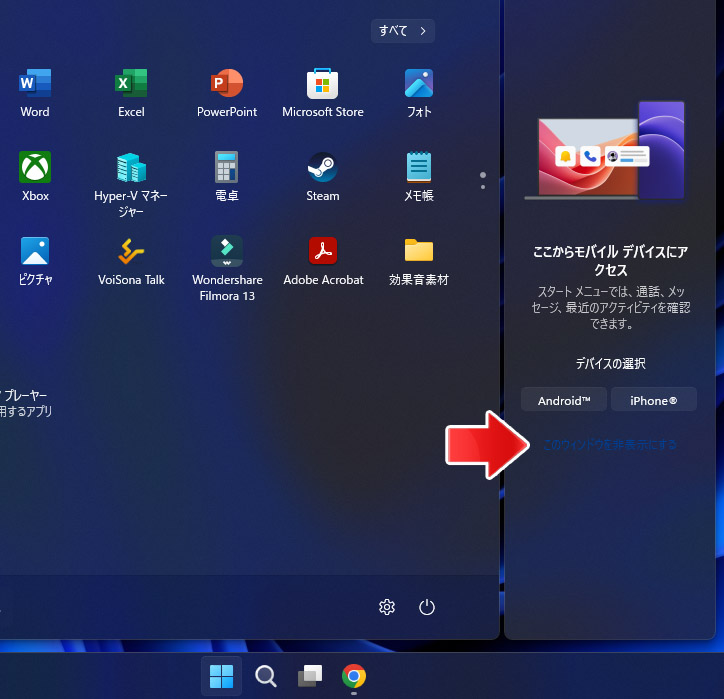The image size is (724, 699).
Task: Click the Windows Start button on taskbar
Action: [x=222, y=676]
